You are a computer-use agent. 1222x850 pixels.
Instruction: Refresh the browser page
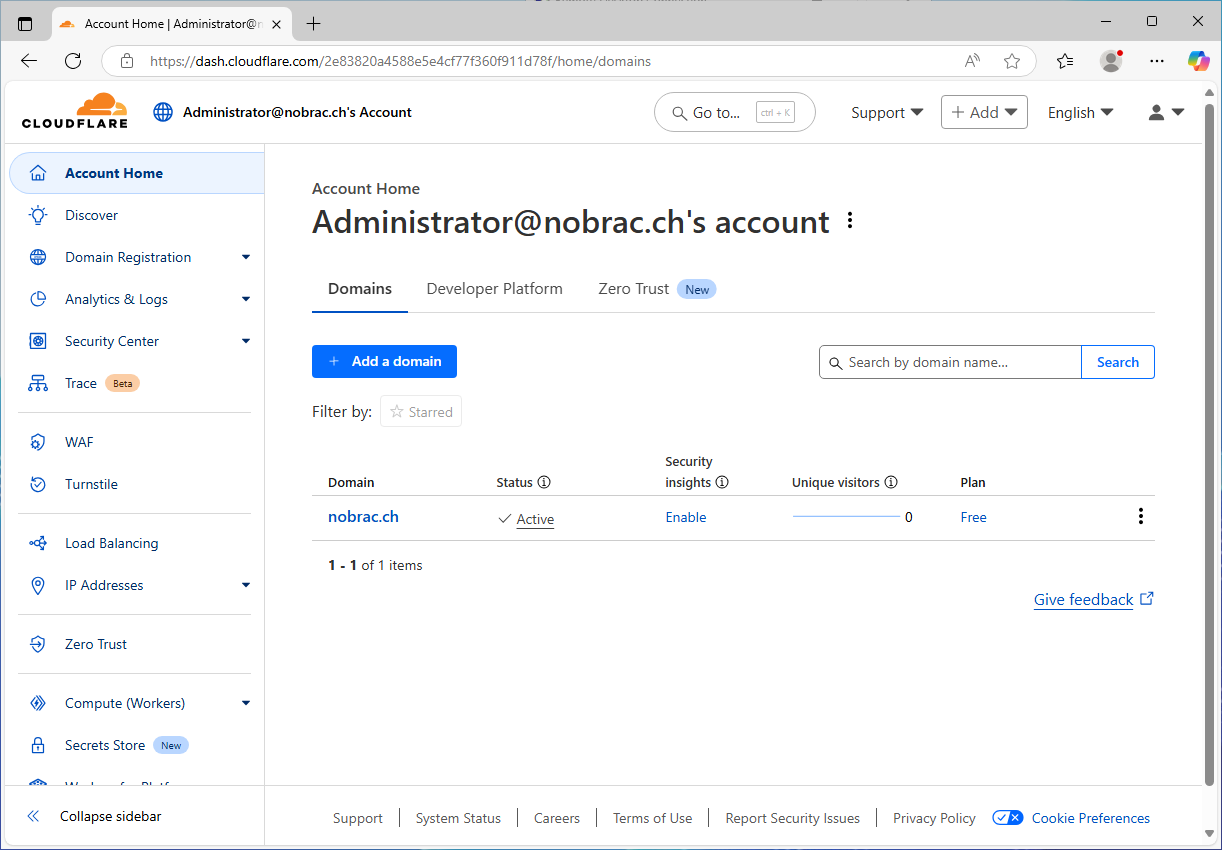(73, 61)
